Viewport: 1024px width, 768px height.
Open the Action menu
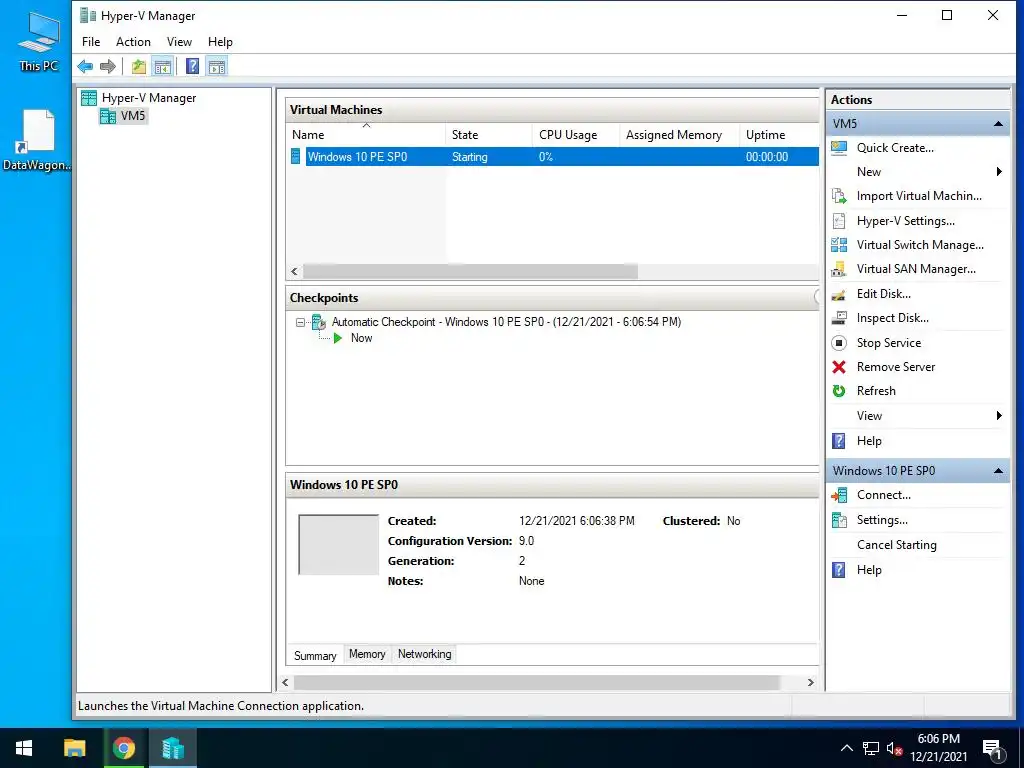coord(133,42)
